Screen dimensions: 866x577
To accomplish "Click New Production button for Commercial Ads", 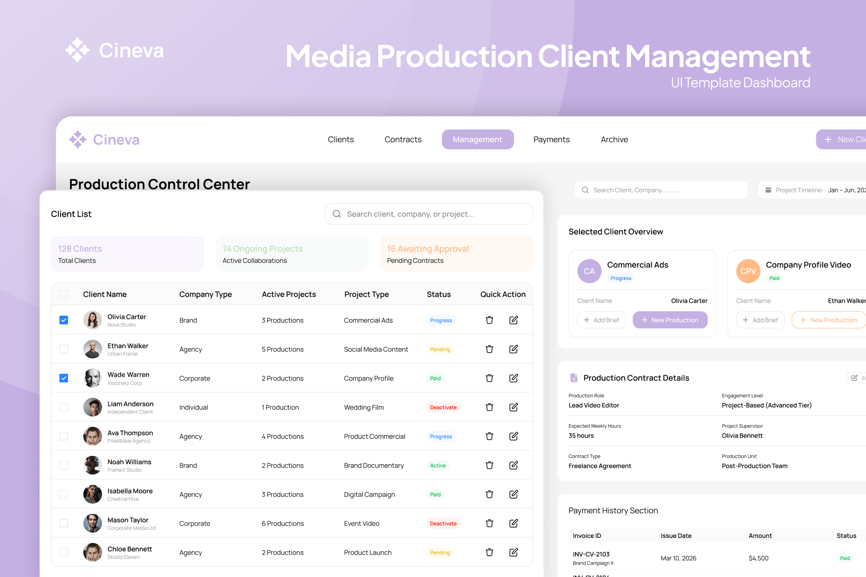I will tap(670, 320).
